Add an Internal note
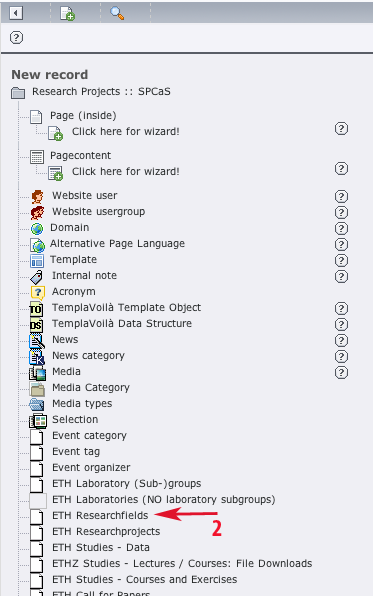 pyautogui.click(x=84, y=275)
